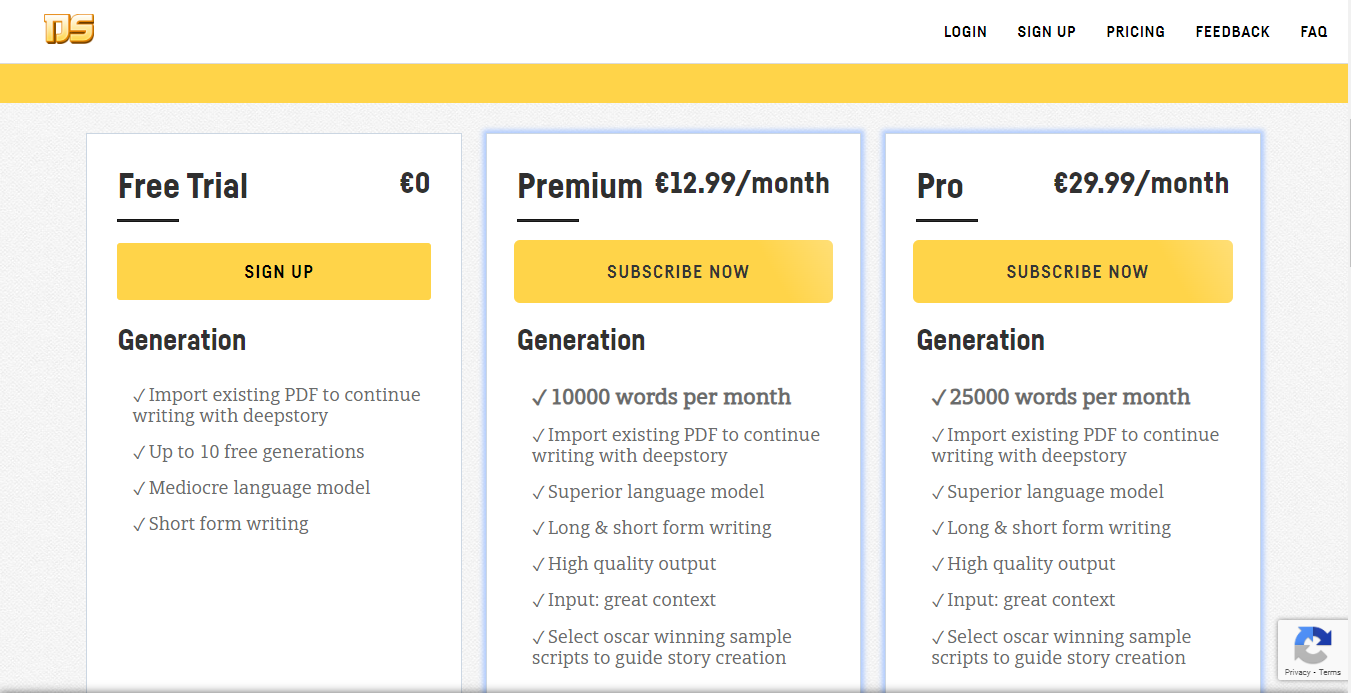Open the LOGIN page from the navigation

click(x=965, y=32)
